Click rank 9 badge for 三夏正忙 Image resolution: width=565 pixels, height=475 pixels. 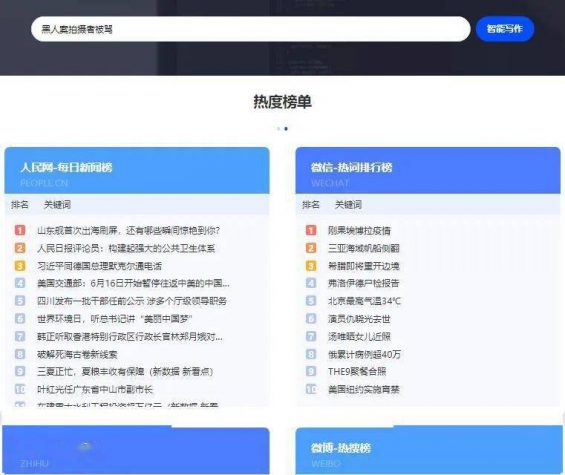tap(20, 371)
